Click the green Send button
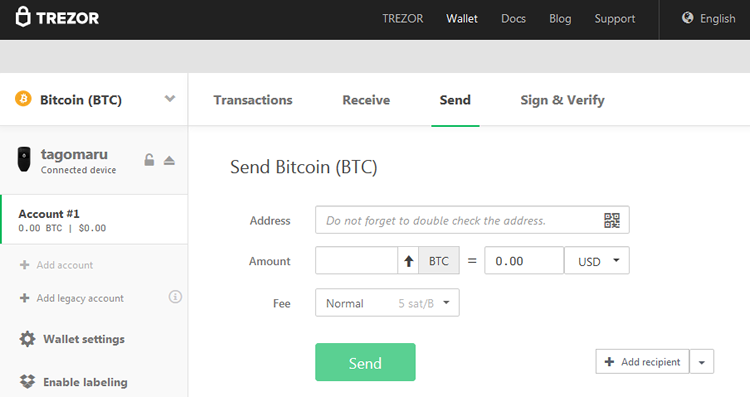The height and width of the screenshot is (397, 750). coord(365,362)
